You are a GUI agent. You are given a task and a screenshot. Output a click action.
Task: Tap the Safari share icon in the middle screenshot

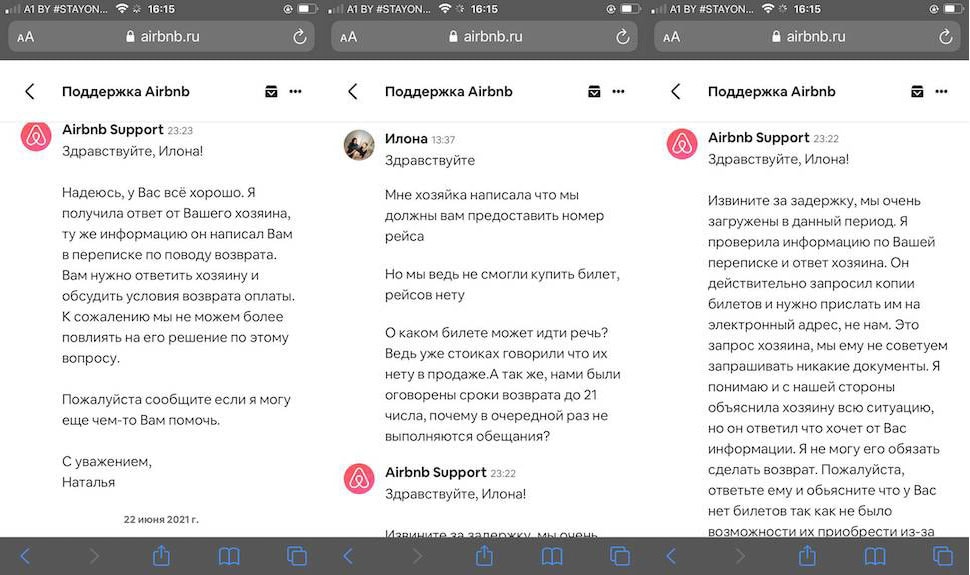tap(484, 555)
